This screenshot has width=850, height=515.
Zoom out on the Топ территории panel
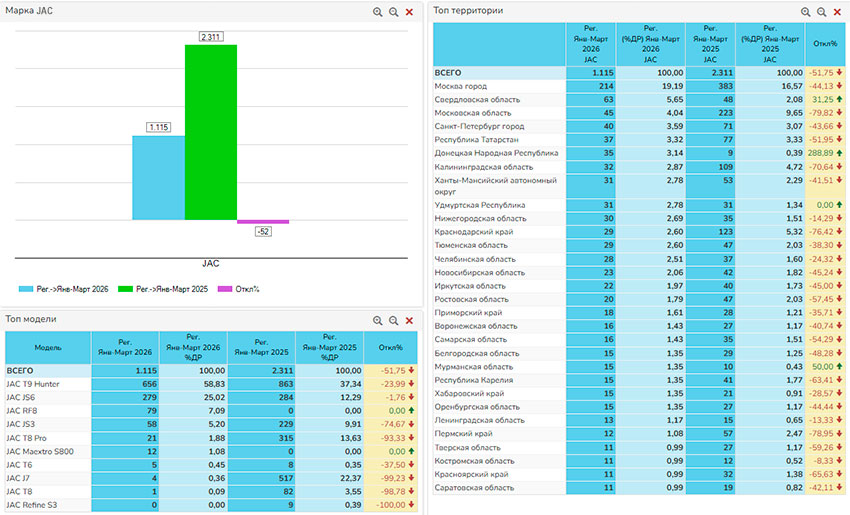822,12
